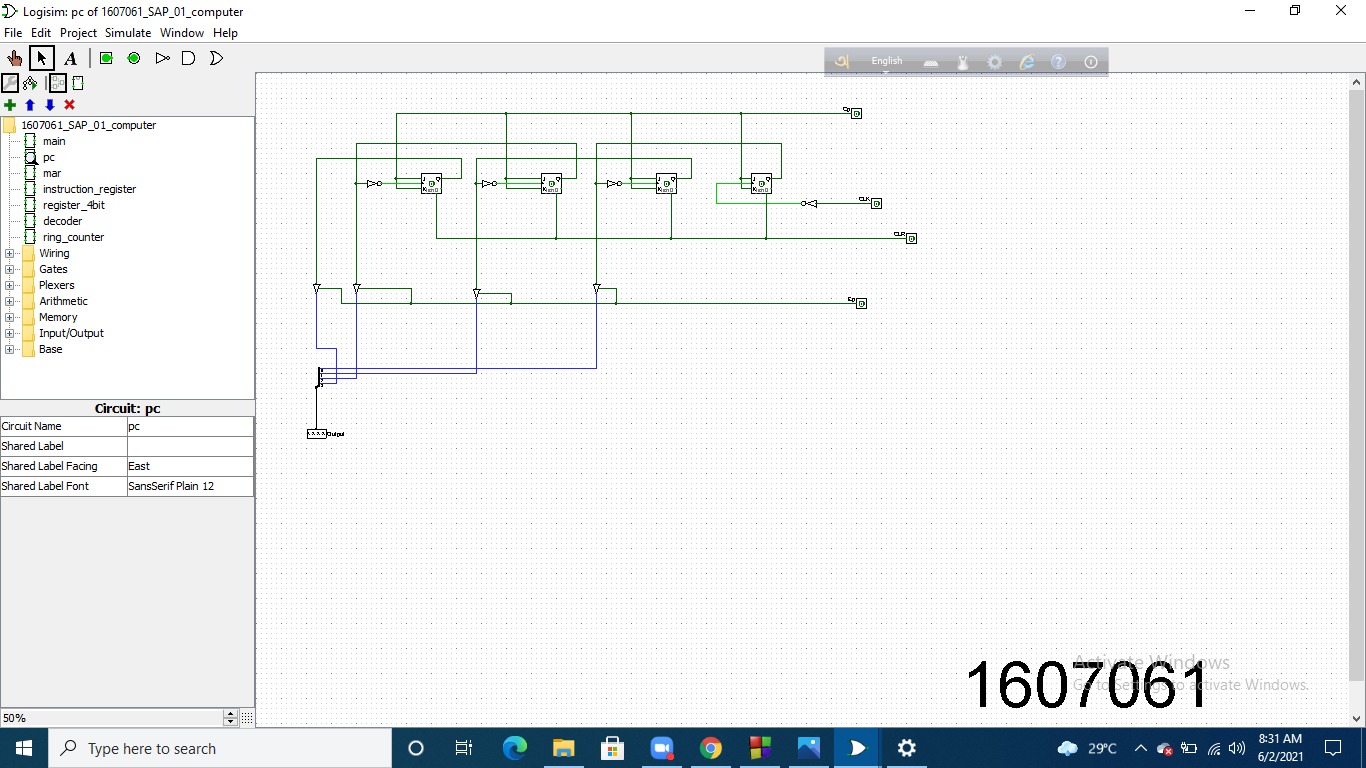The width and height of the screenshot is (1366, 768).
Task: Select the output pin tool
Action: coord(133,58)
